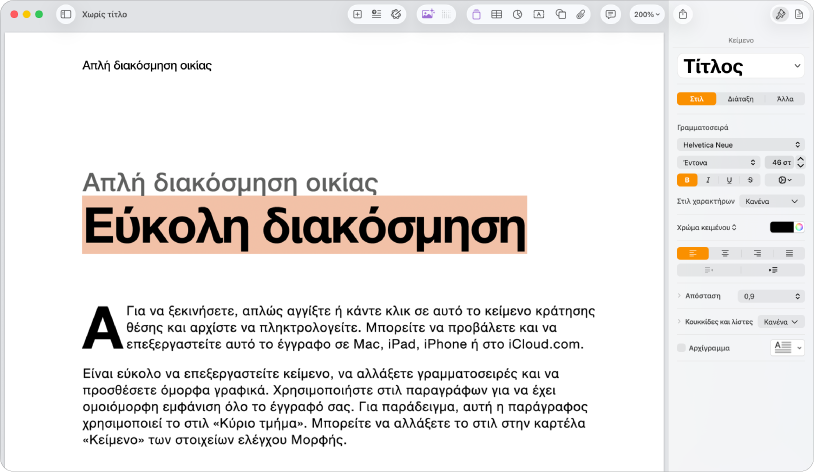Click the font size stepper arrows
This screenshot has width=814, height=473.
coord(801,163)
